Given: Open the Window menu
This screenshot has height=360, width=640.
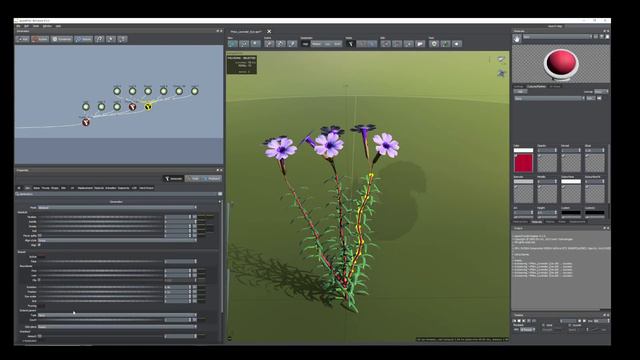Looking at the screenshot, I should pos(47,26).
